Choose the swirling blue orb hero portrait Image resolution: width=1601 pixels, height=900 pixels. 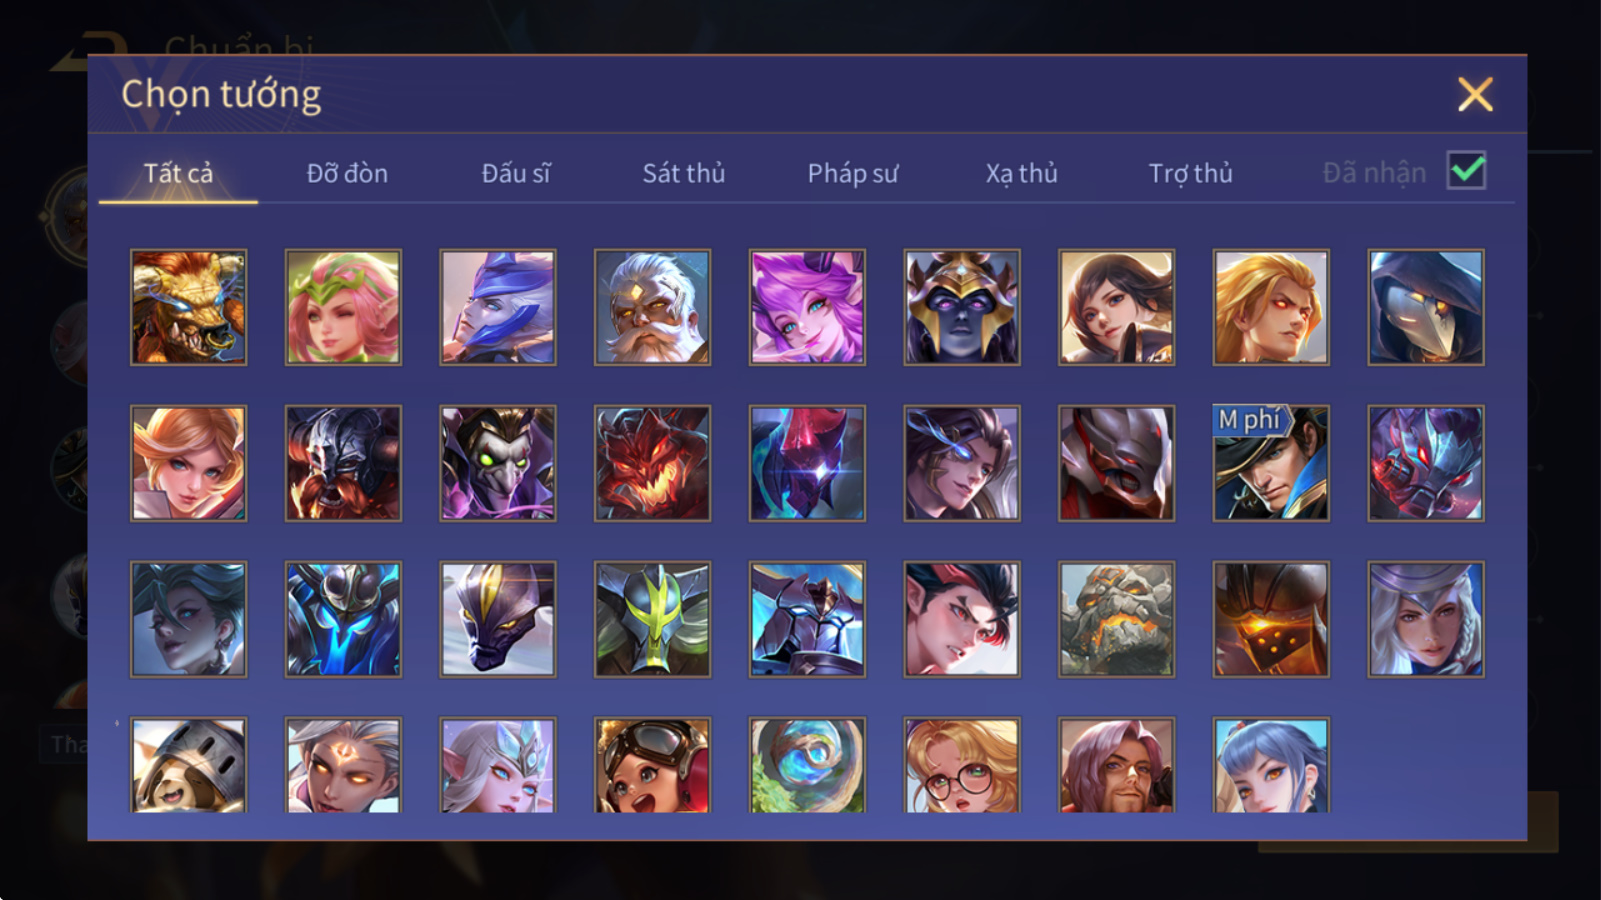click(x=807, y=765)
